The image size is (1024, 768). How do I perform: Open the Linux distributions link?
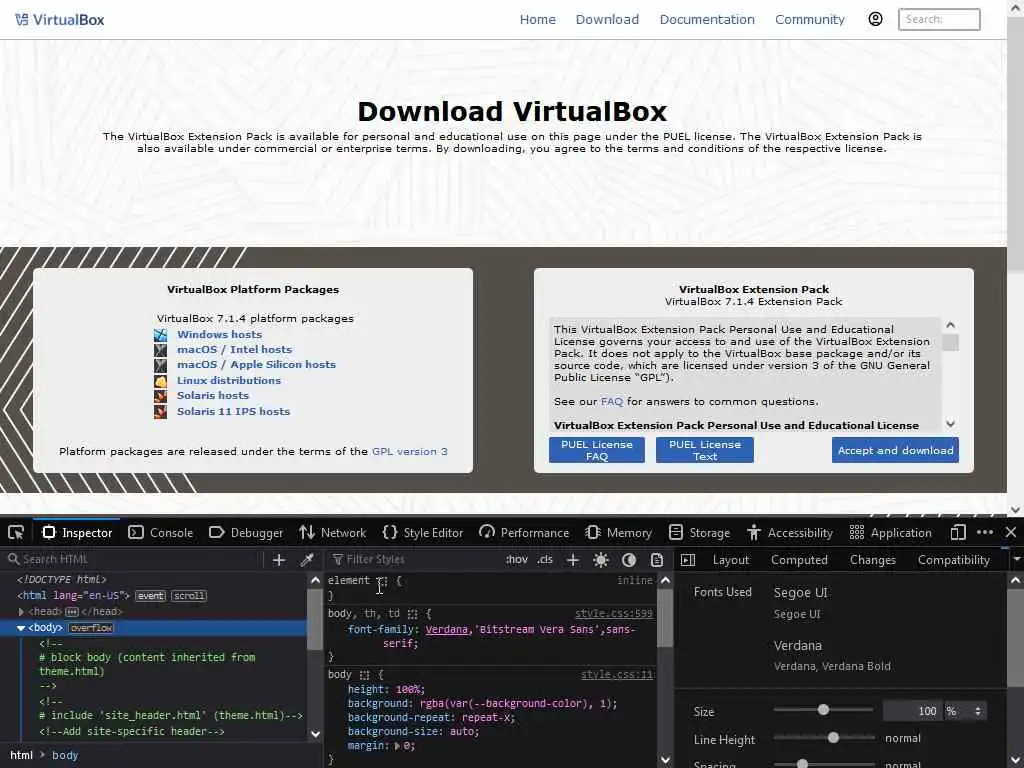(229, 380)
